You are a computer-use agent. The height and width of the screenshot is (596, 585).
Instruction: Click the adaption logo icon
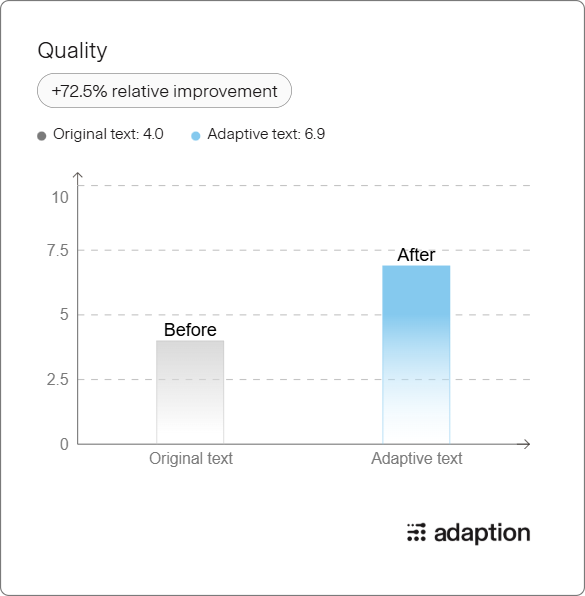coord(416,532)
